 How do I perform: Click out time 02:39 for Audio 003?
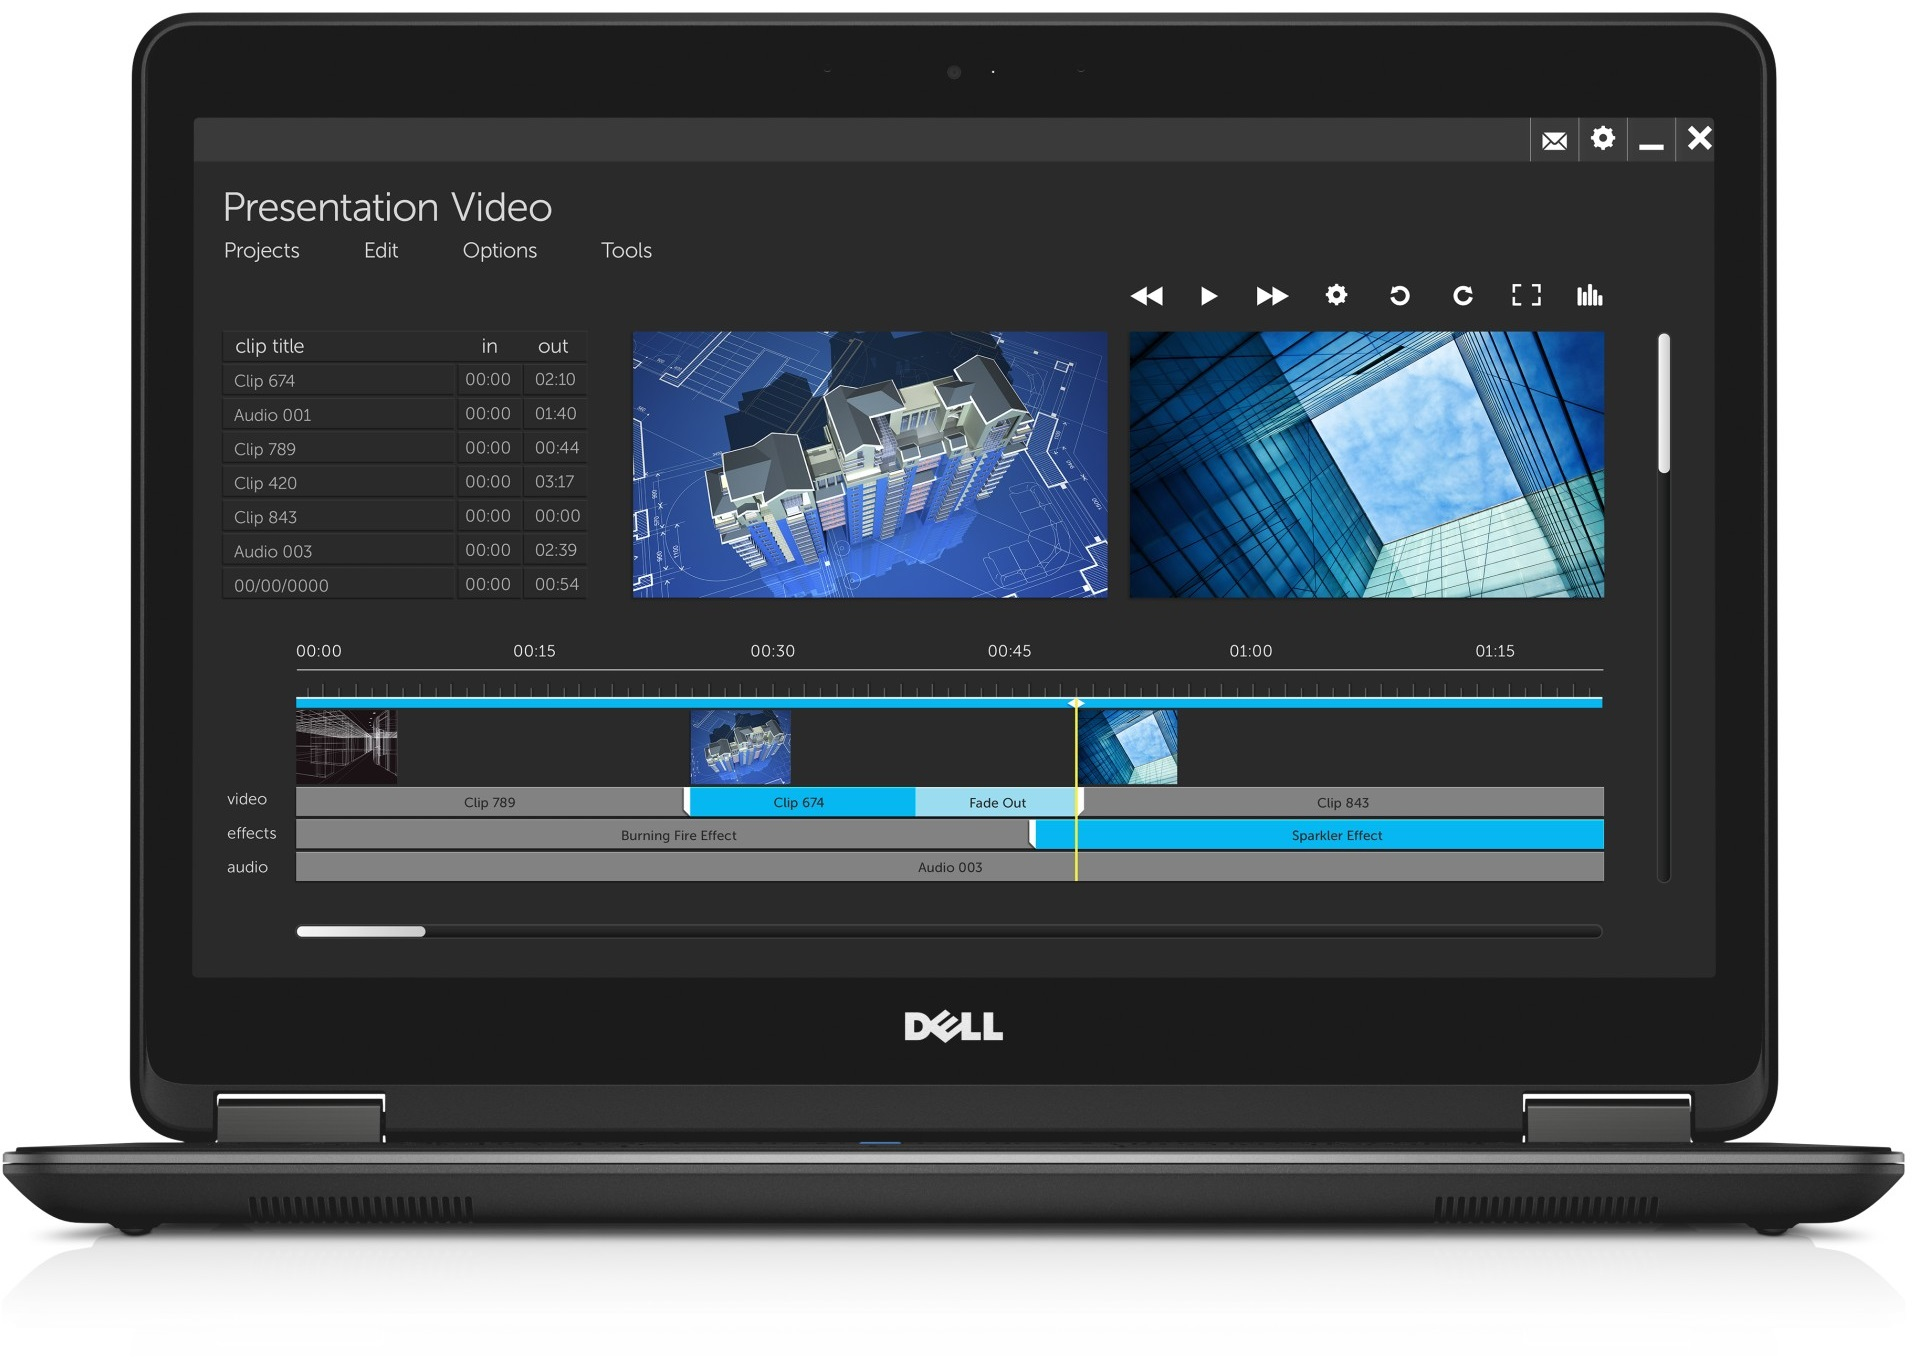coord(555,550)
